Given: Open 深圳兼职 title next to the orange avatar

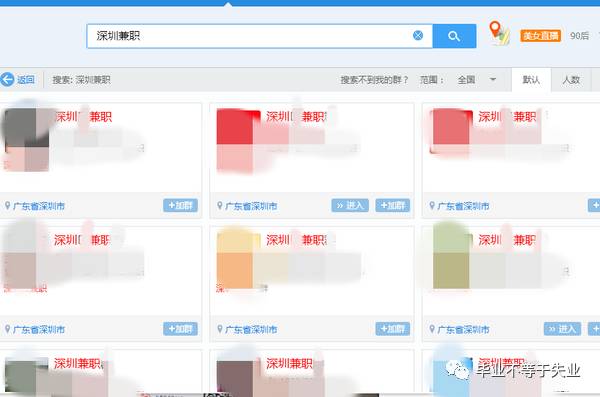Looking at the screenshot, I should [x=296, y=240].
